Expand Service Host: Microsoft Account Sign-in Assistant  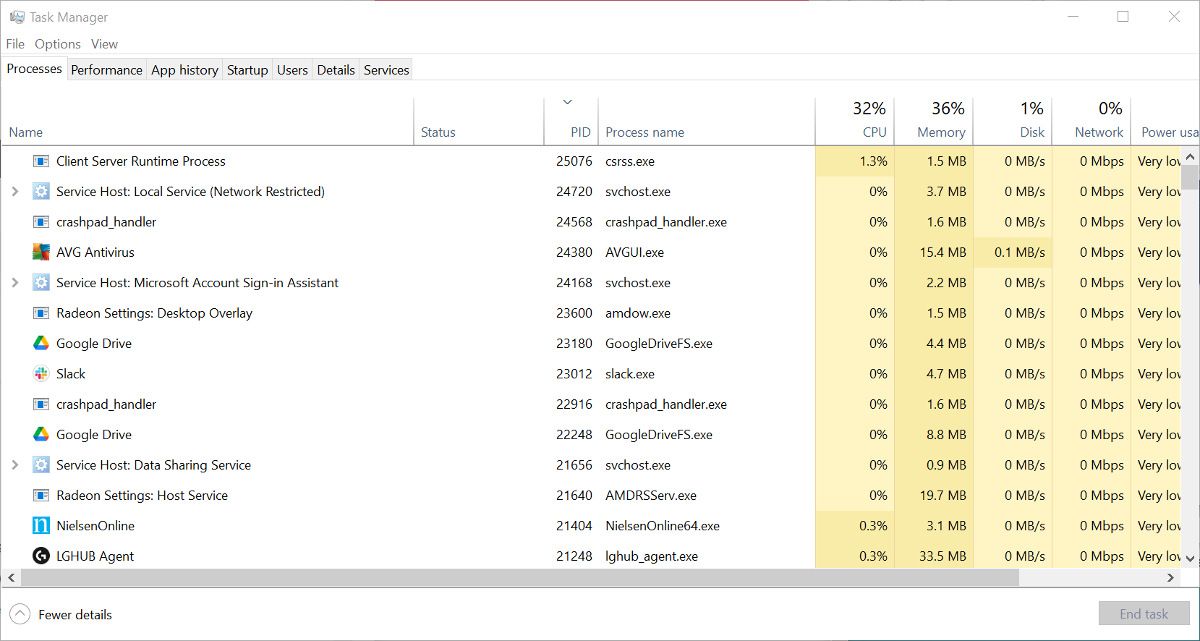tap(15, 282)
